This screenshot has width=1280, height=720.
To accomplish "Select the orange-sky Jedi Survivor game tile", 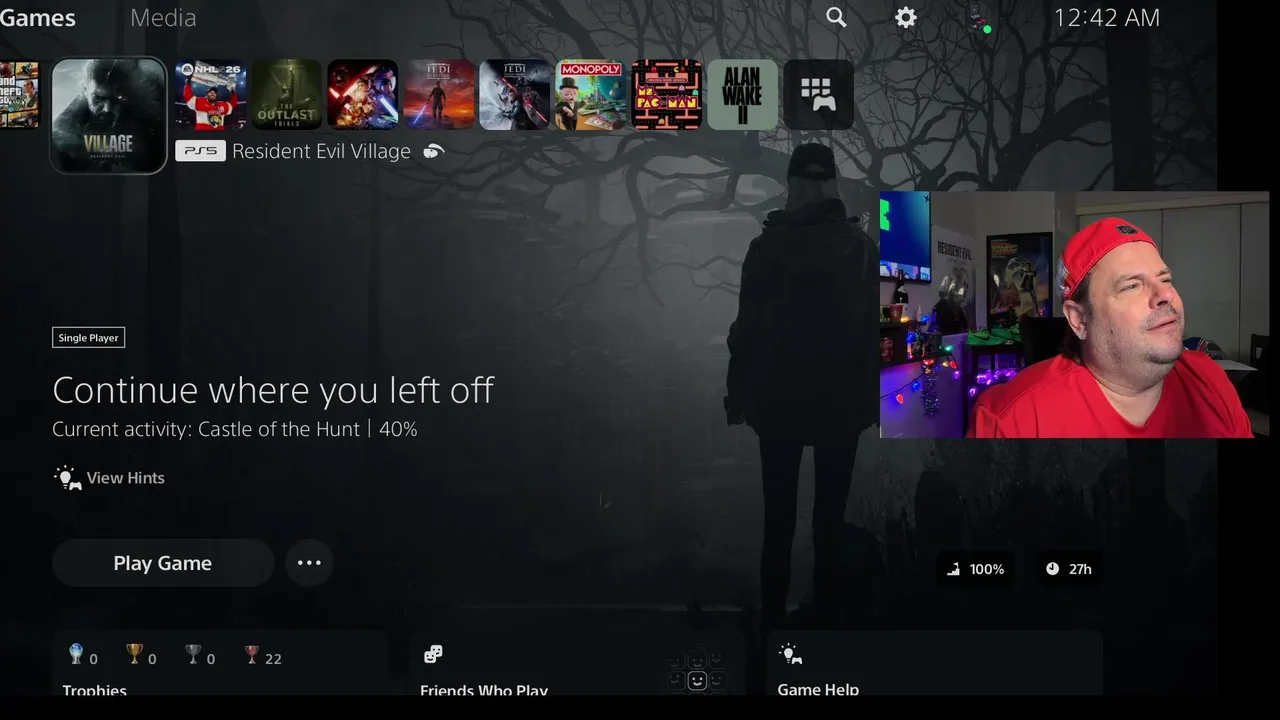I will [439, 95].
